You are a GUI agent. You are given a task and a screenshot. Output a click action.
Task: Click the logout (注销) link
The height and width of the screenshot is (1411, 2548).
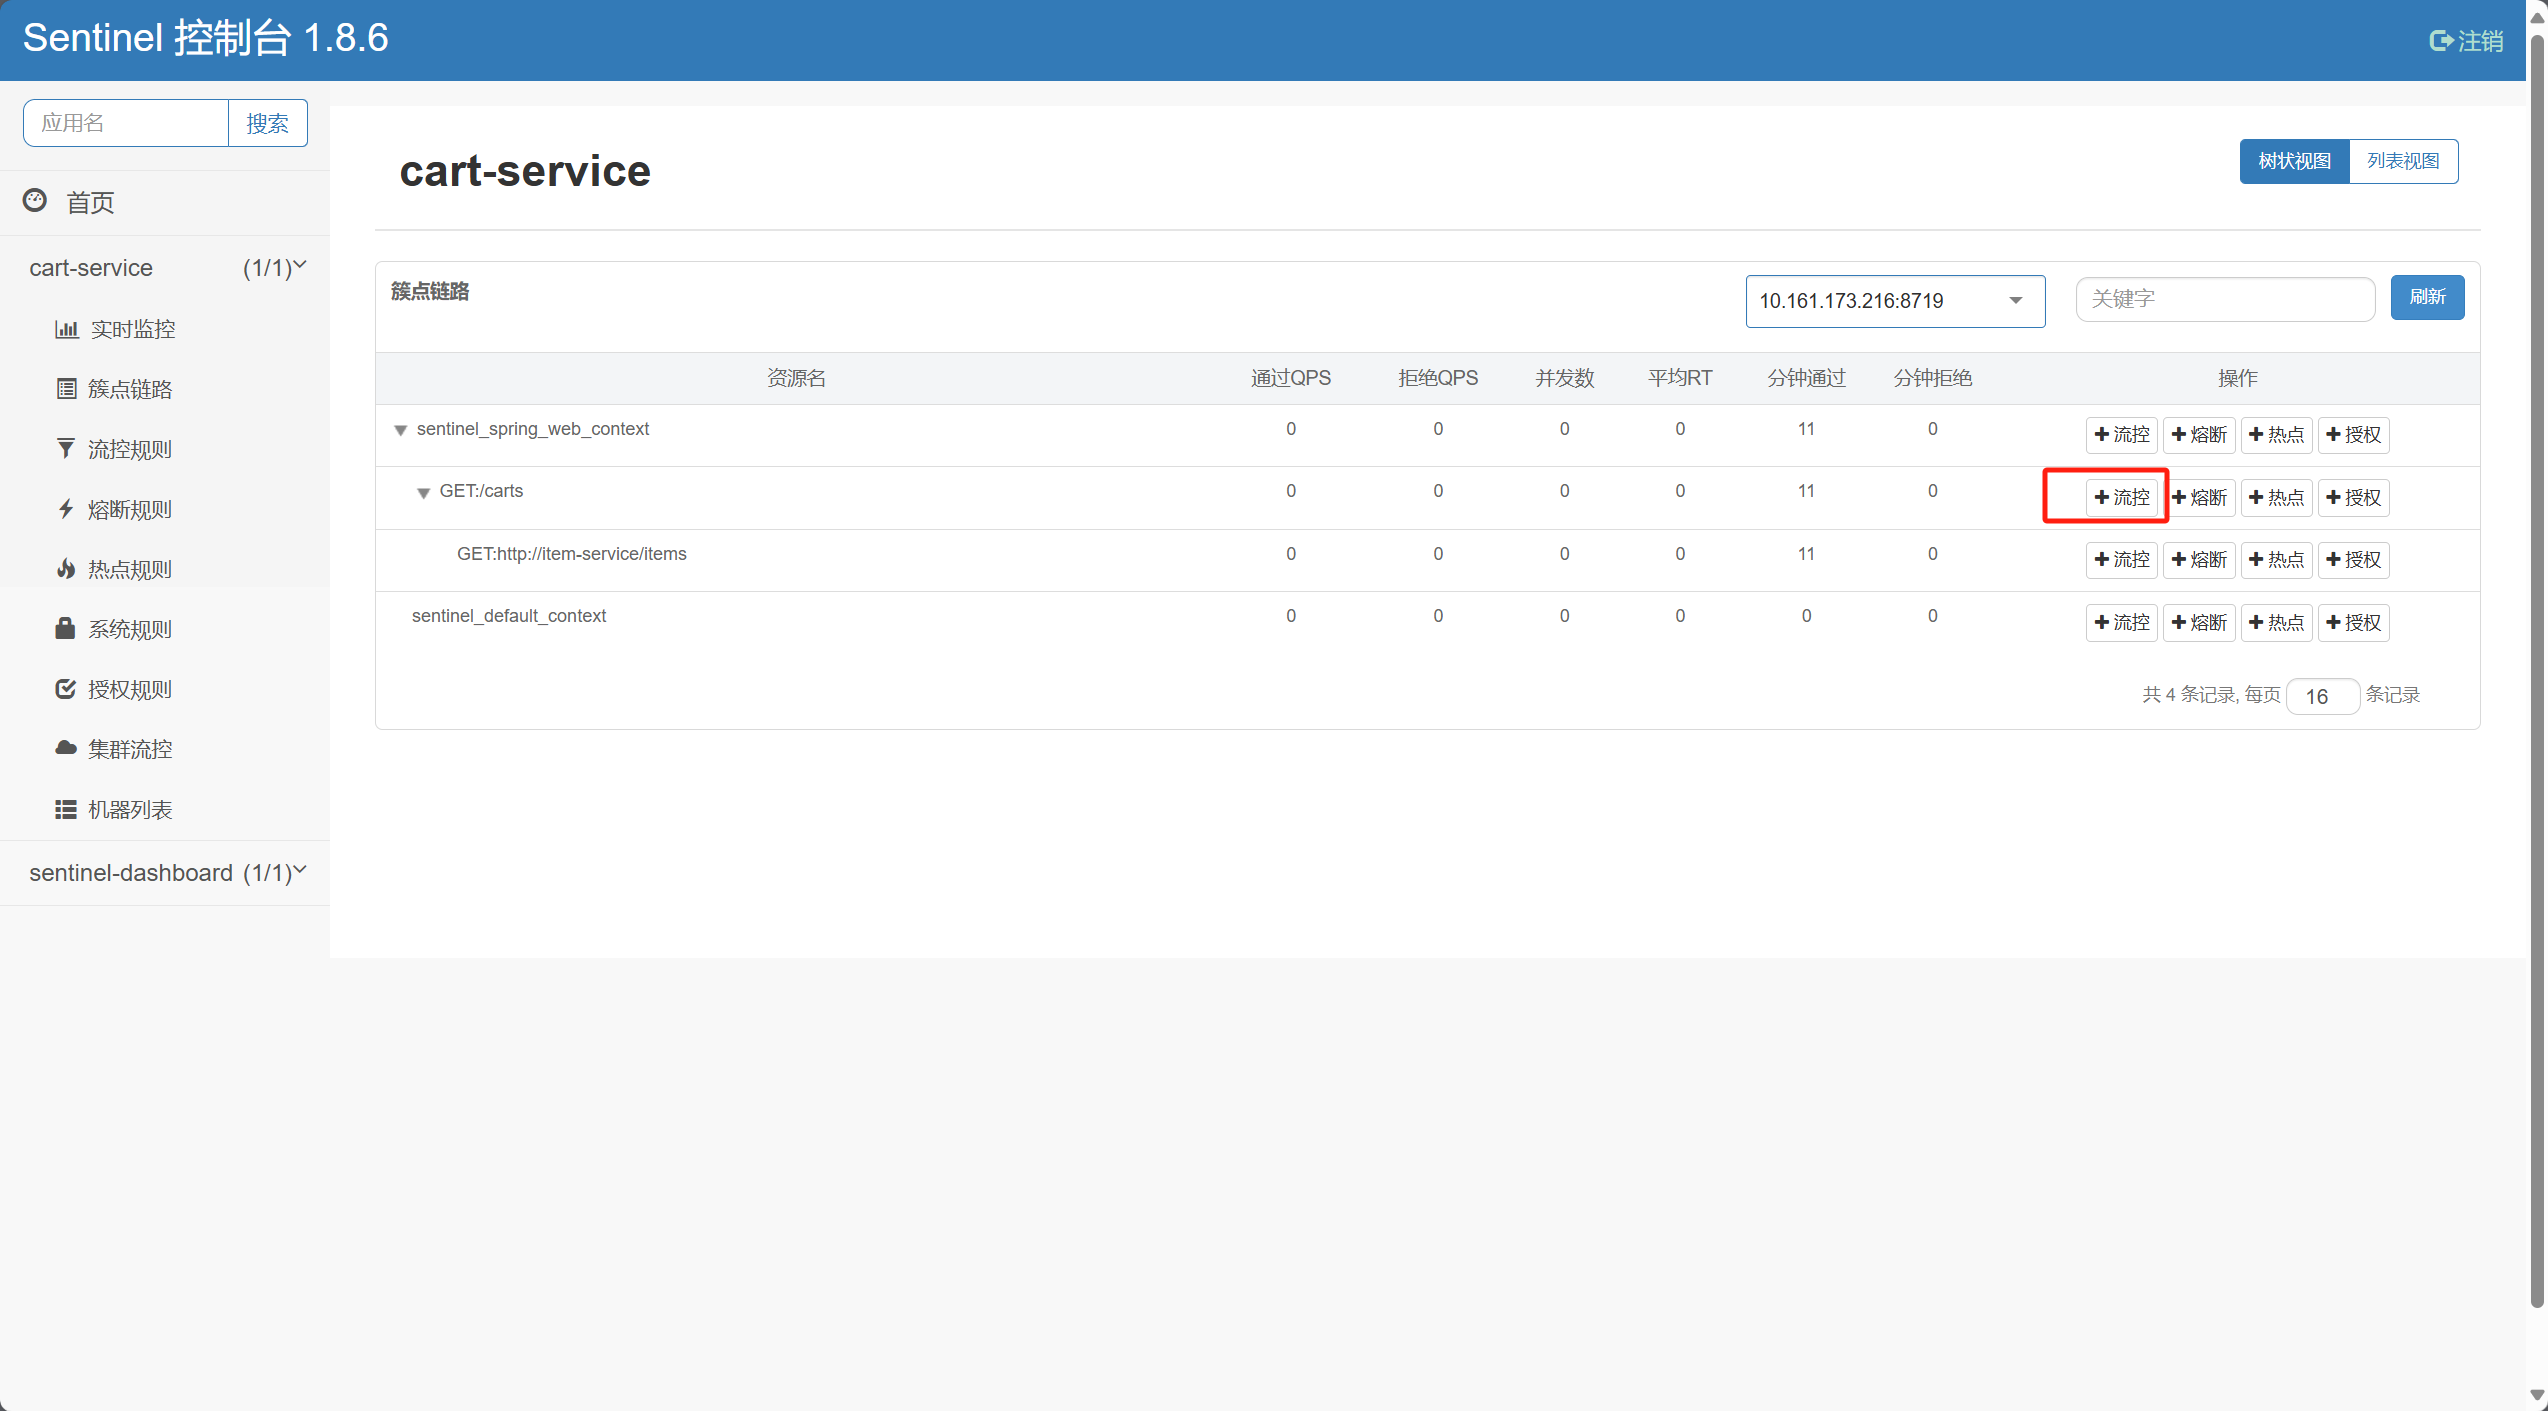click(x=2467, y=41)
